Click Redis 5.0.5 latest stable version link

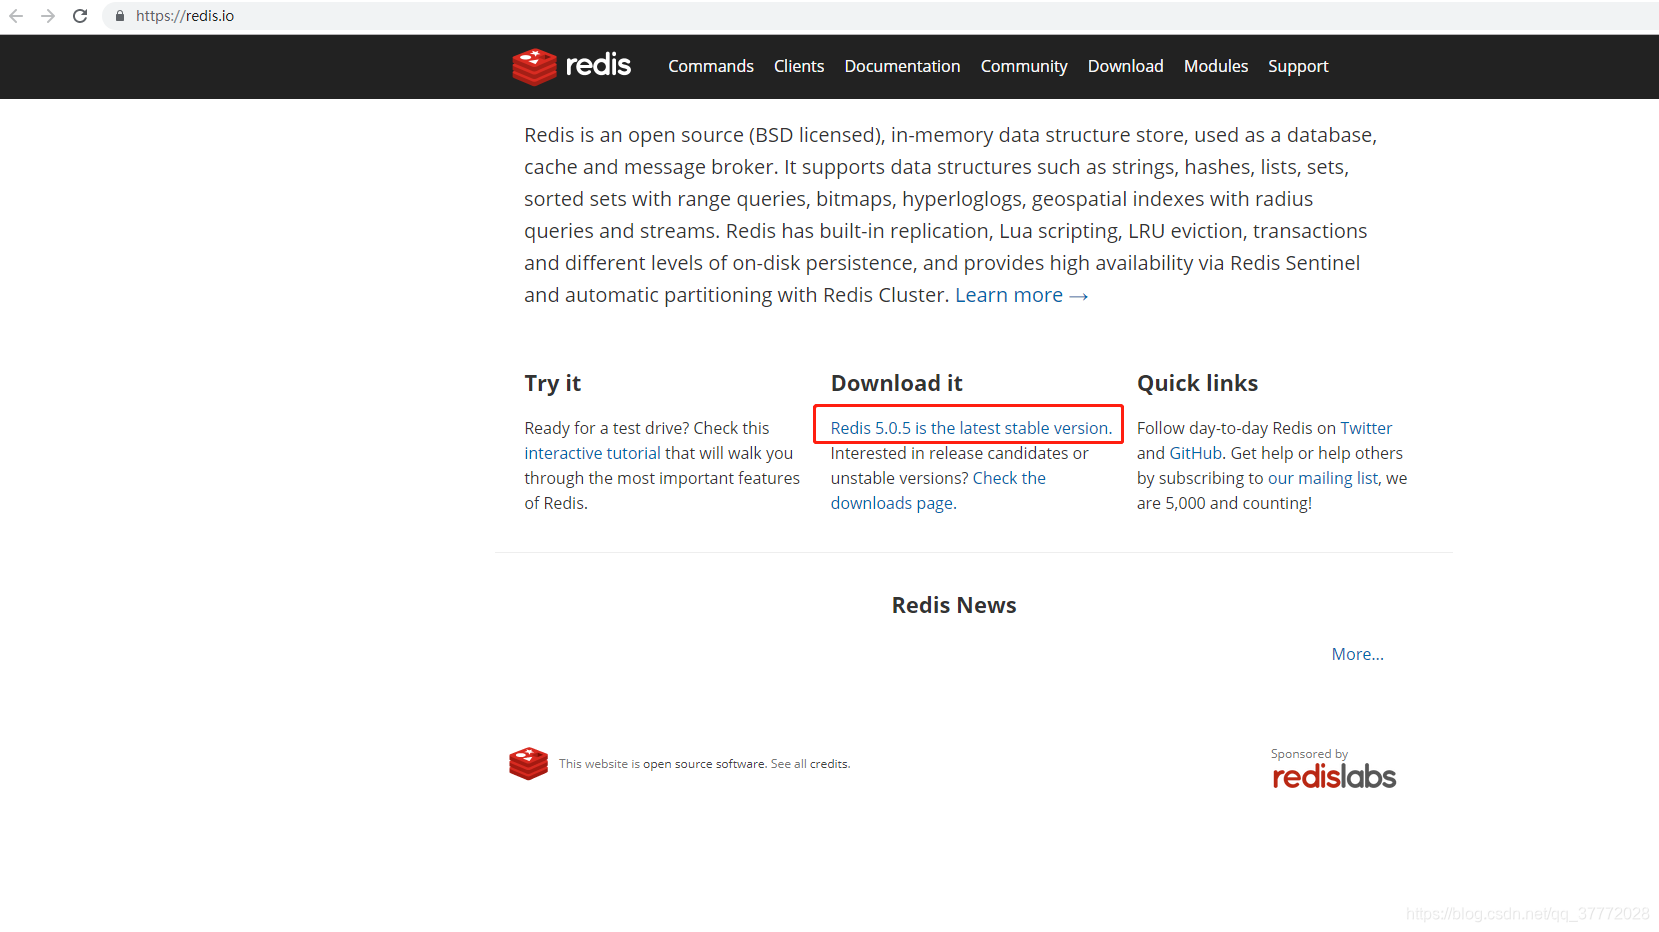(971, 428)
